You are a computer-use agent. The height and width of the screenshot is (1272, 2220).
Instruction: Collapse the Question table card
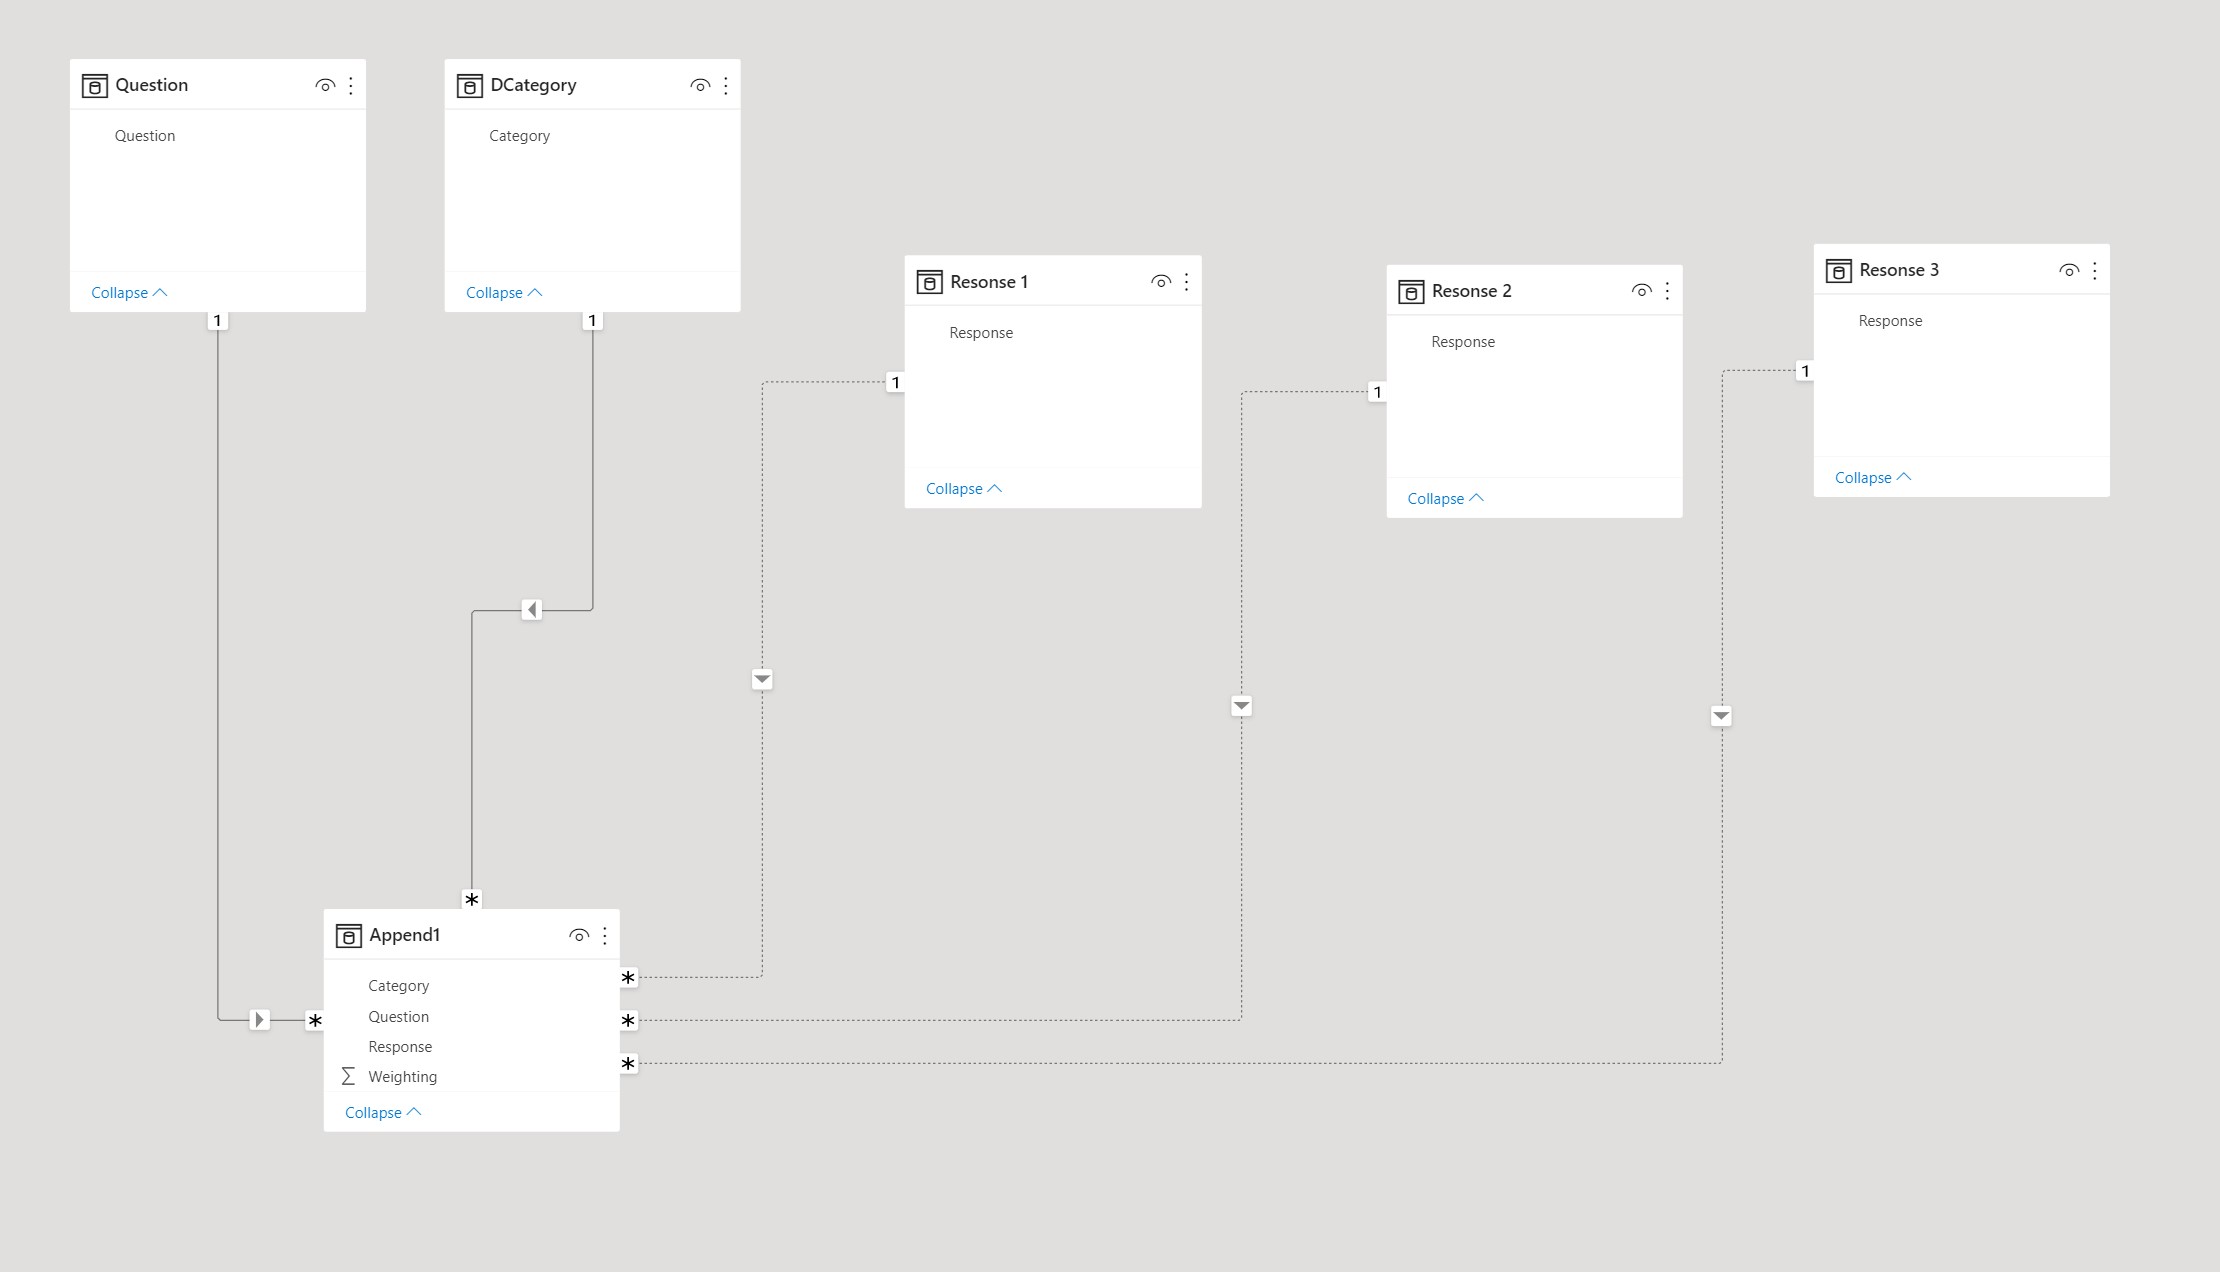(129, 293)
